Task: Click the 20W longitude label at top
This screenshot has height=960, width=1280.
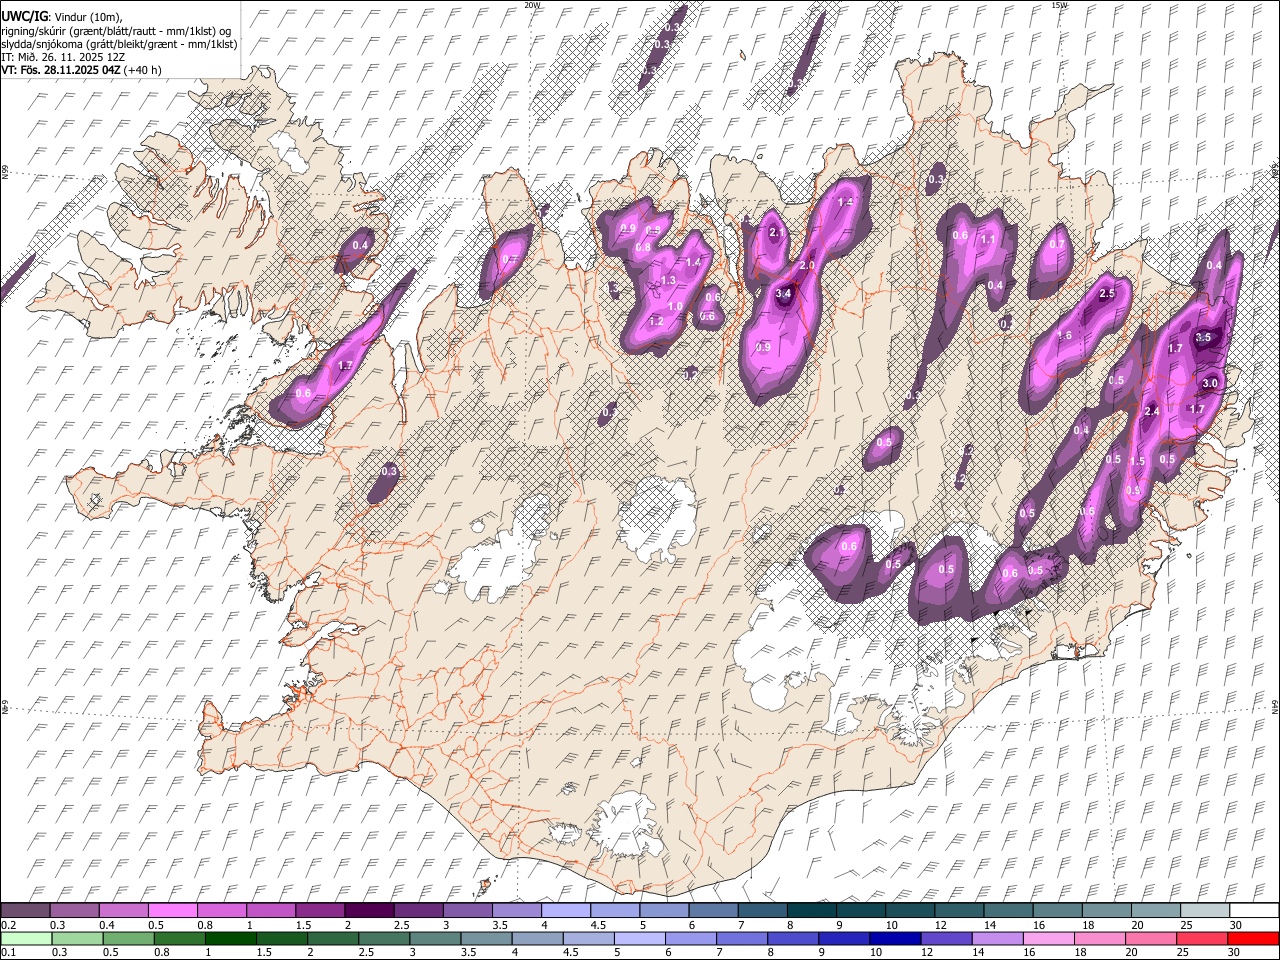Action: (x=532, y=5)
